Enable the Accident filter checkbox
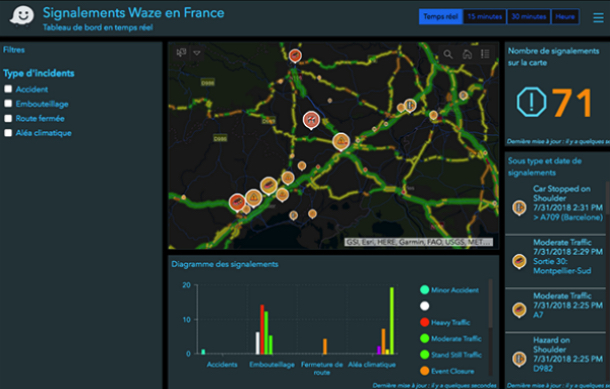This screenshot has height=389, width=610. (x=8, y=89)
